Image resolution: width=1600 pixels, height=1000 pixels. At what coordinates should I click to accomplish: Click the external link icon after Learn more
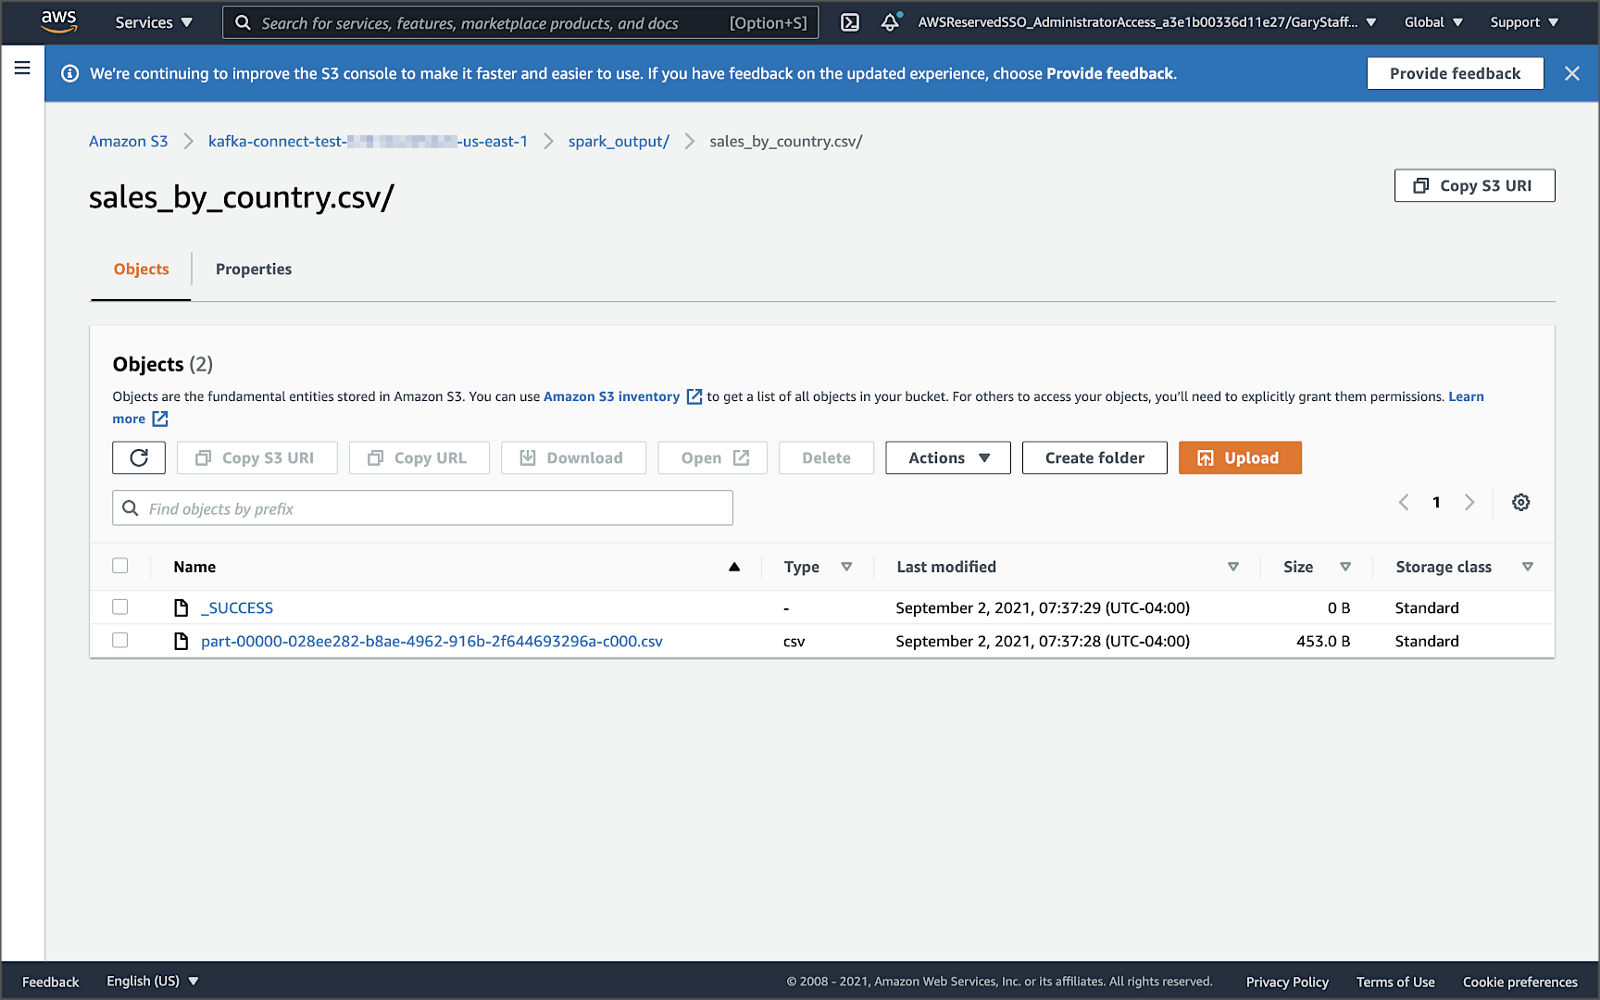pos(160,419)
